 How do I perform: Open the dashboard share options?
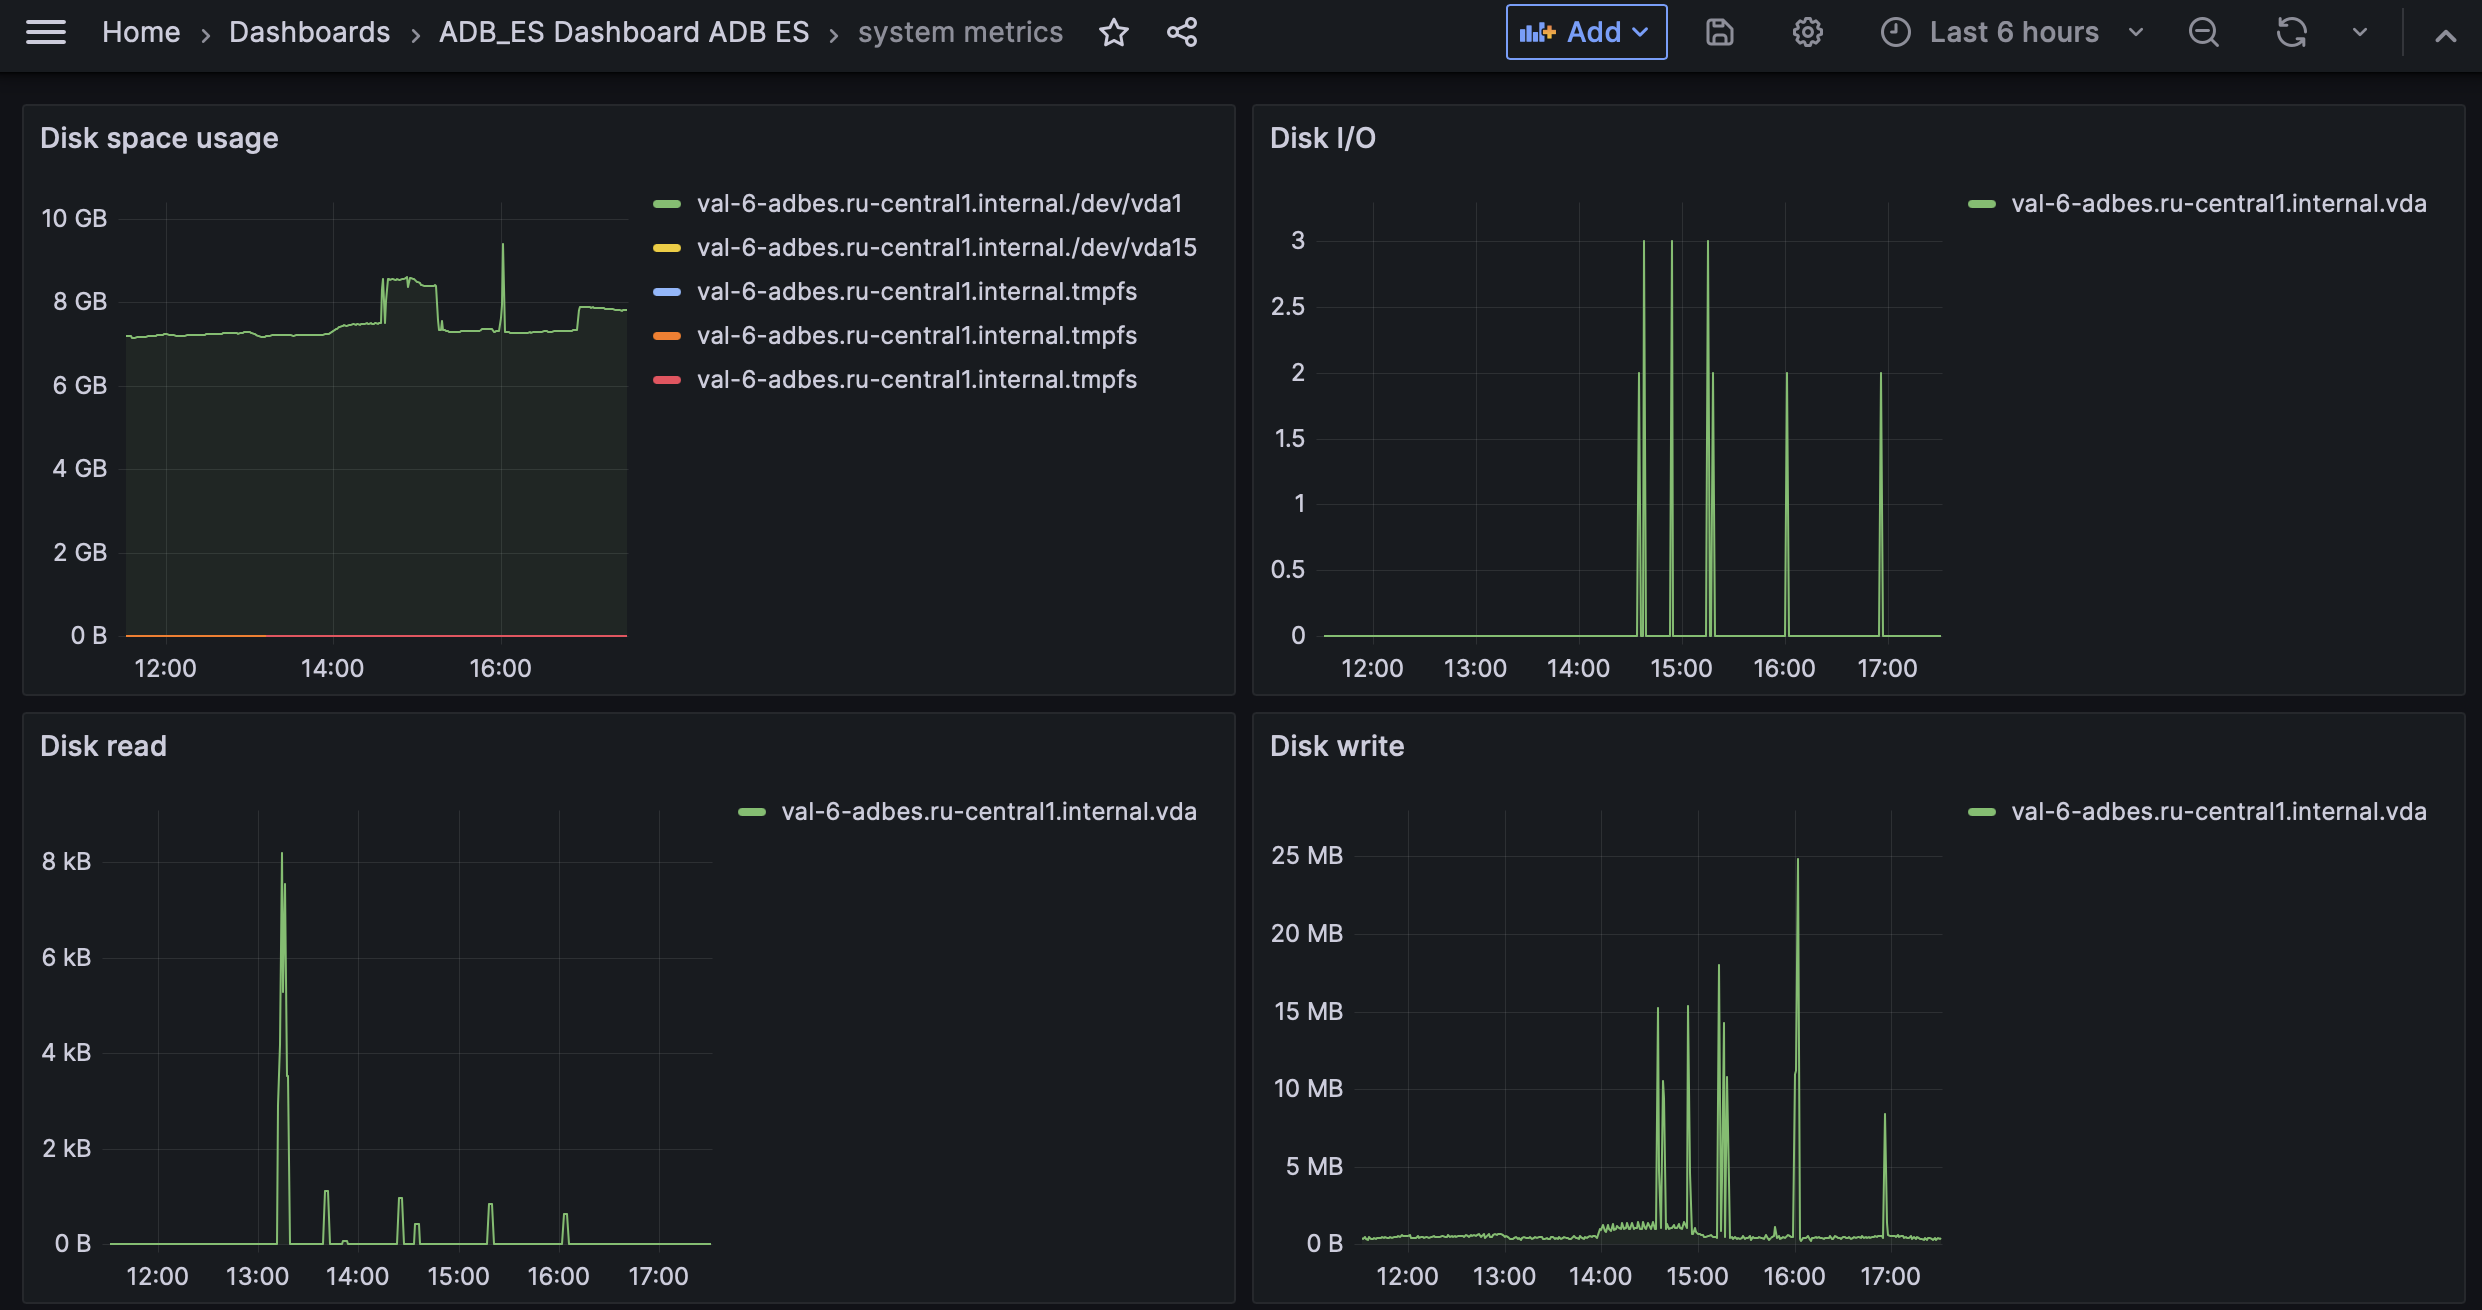point(1181,32)
